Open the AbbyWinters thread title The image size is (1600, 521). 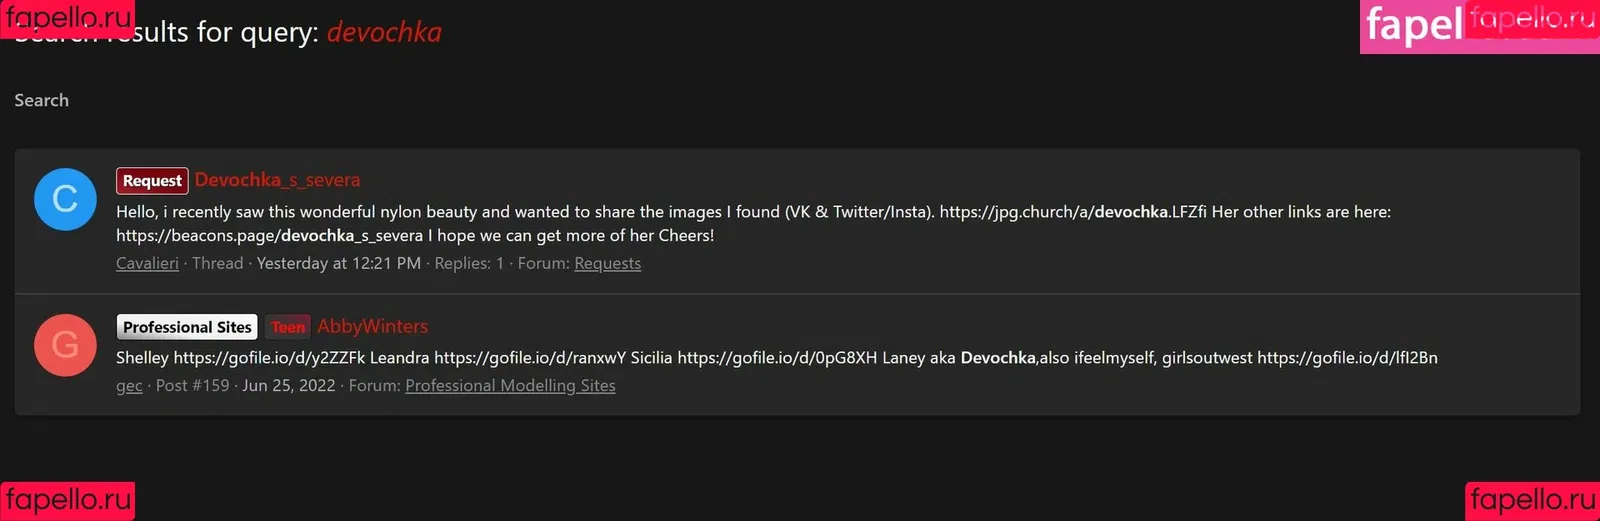(x=372, y=327)
